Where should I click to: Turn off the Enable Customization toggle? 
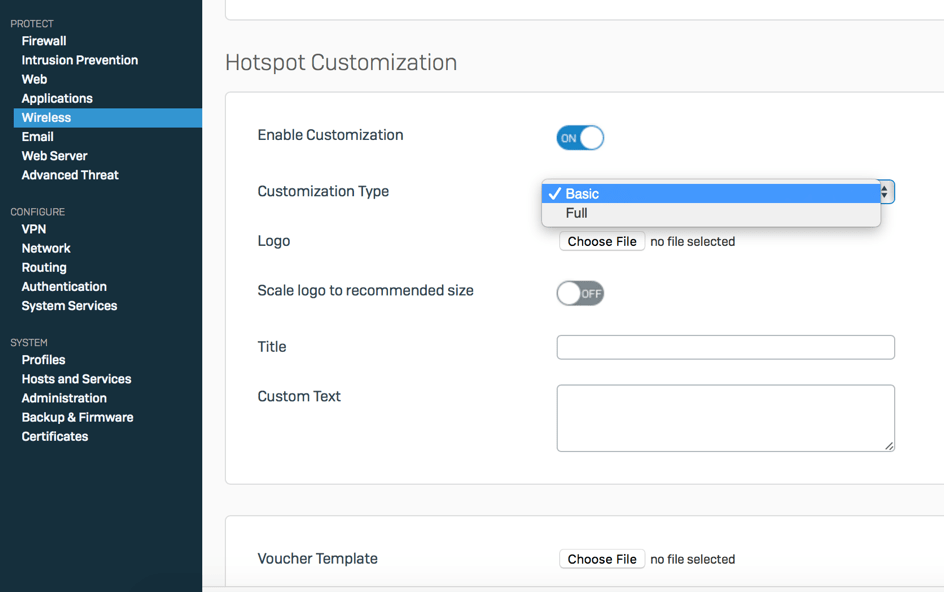(x=580, y=138)
